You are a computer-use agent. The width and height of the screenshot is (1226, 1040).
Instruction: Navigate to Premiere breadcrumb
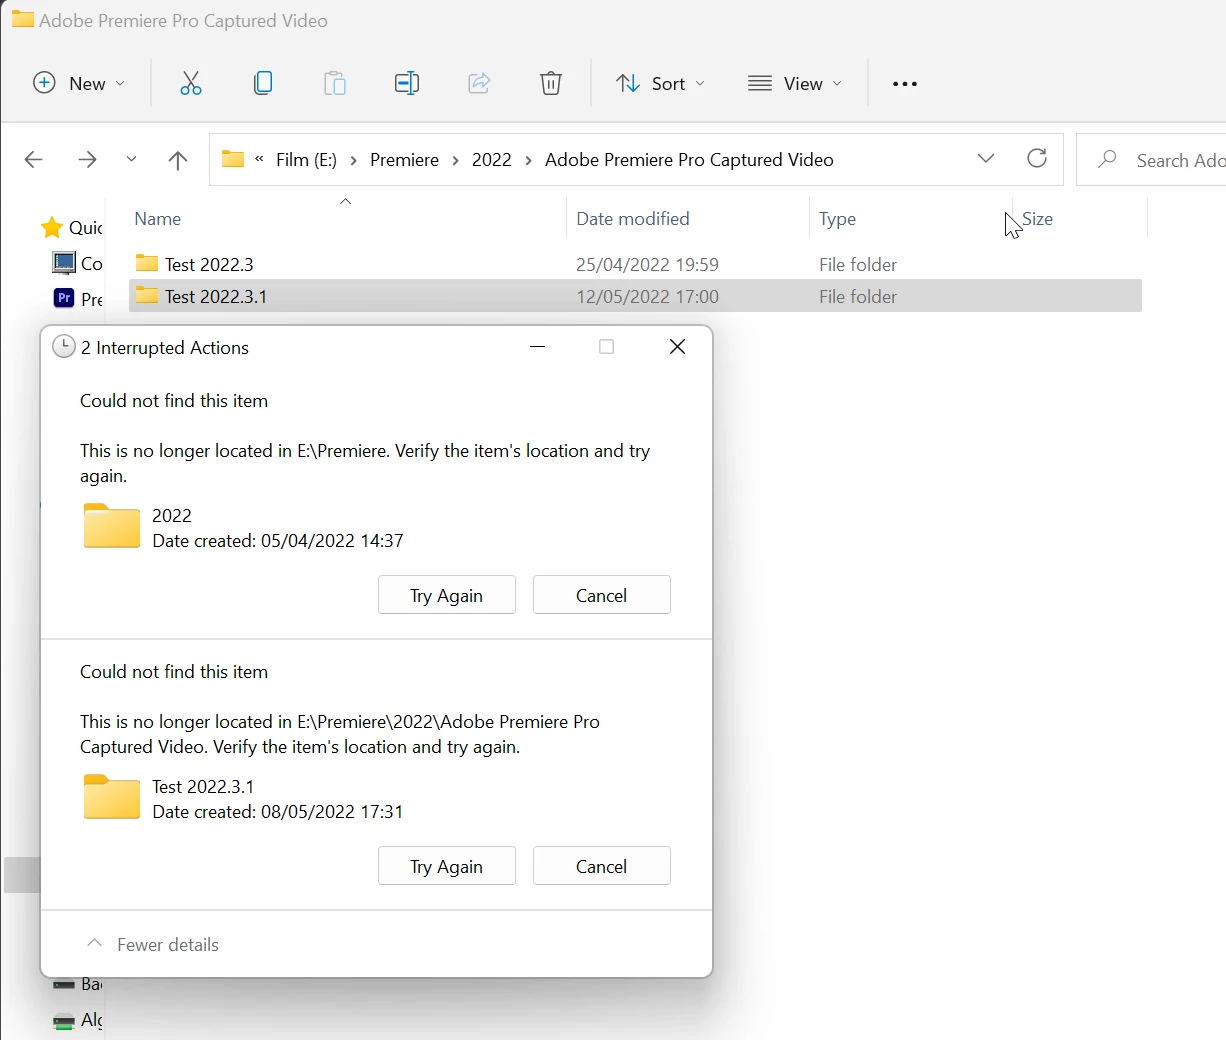[x=405, y=160]
